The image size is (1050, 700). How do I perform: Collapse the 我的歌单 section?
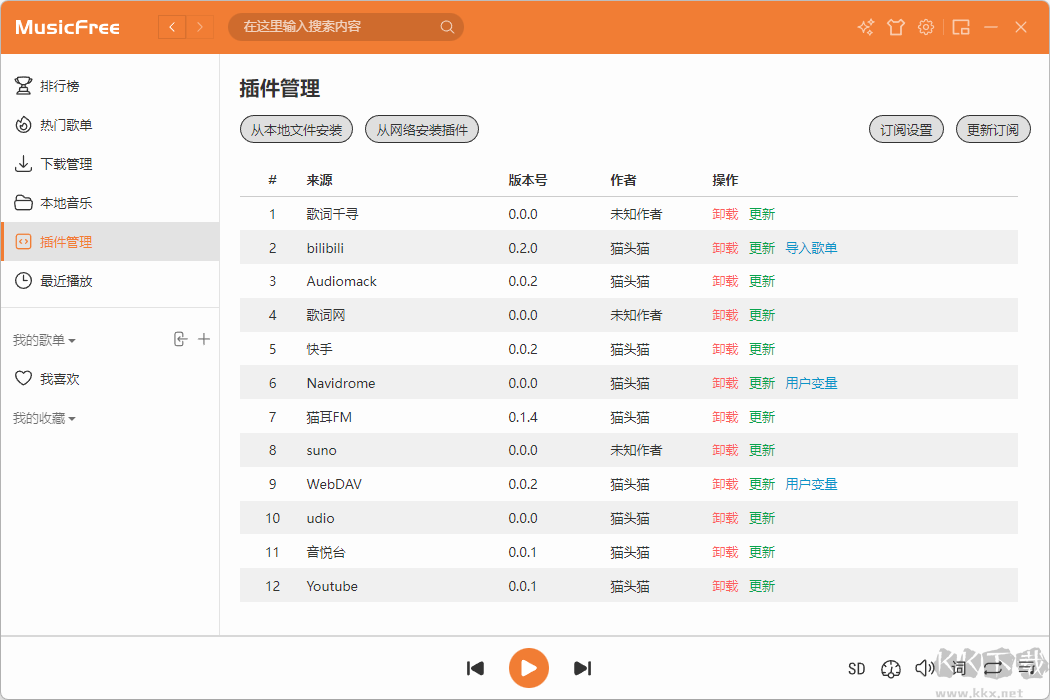[x=44, y=340]
